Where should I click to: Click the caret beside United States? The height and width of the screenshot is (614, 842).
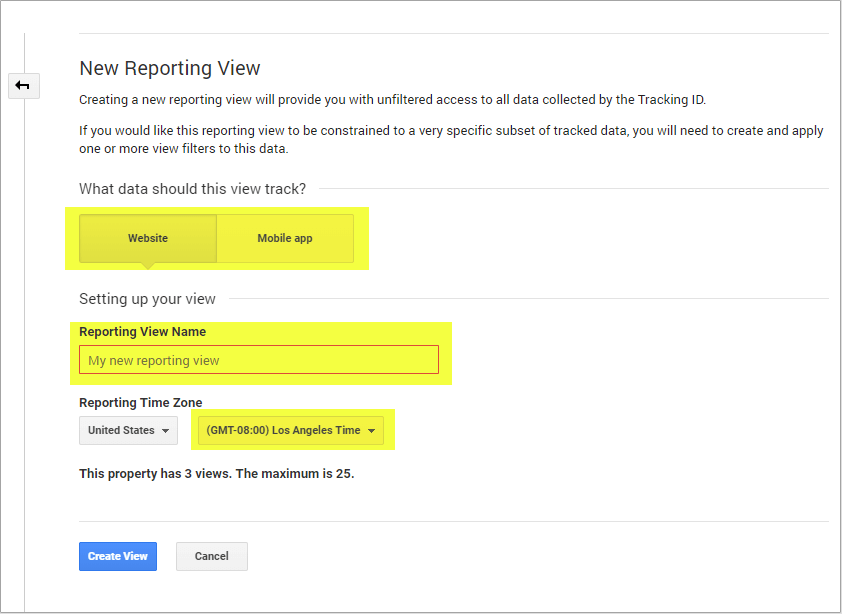pyautogui.click(x=165, y=431)
